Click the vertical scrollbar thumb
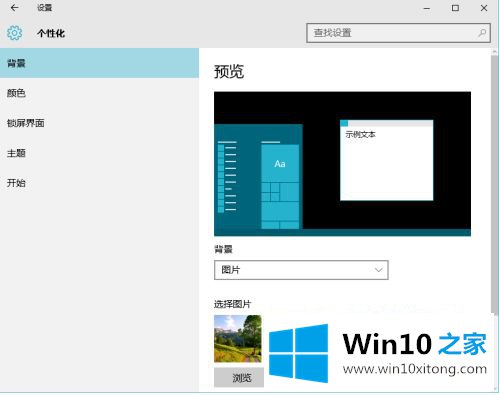The width and height of the screenshot is (499, 395). click(494, 185)
